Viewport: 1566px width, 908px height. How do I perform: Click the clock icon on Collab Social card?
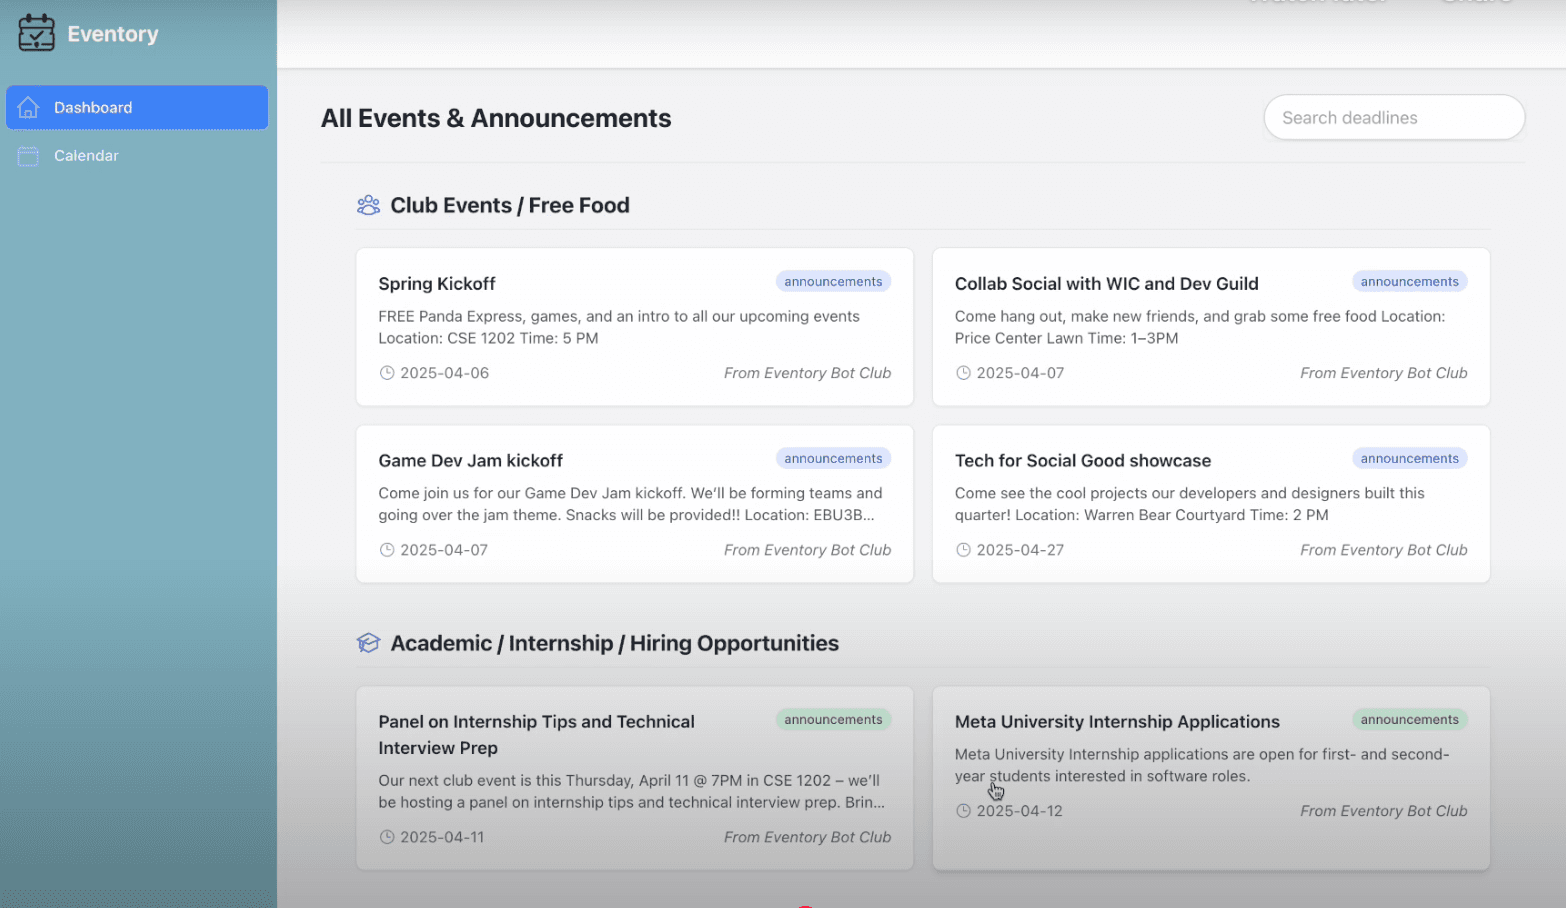click(963, 372)
